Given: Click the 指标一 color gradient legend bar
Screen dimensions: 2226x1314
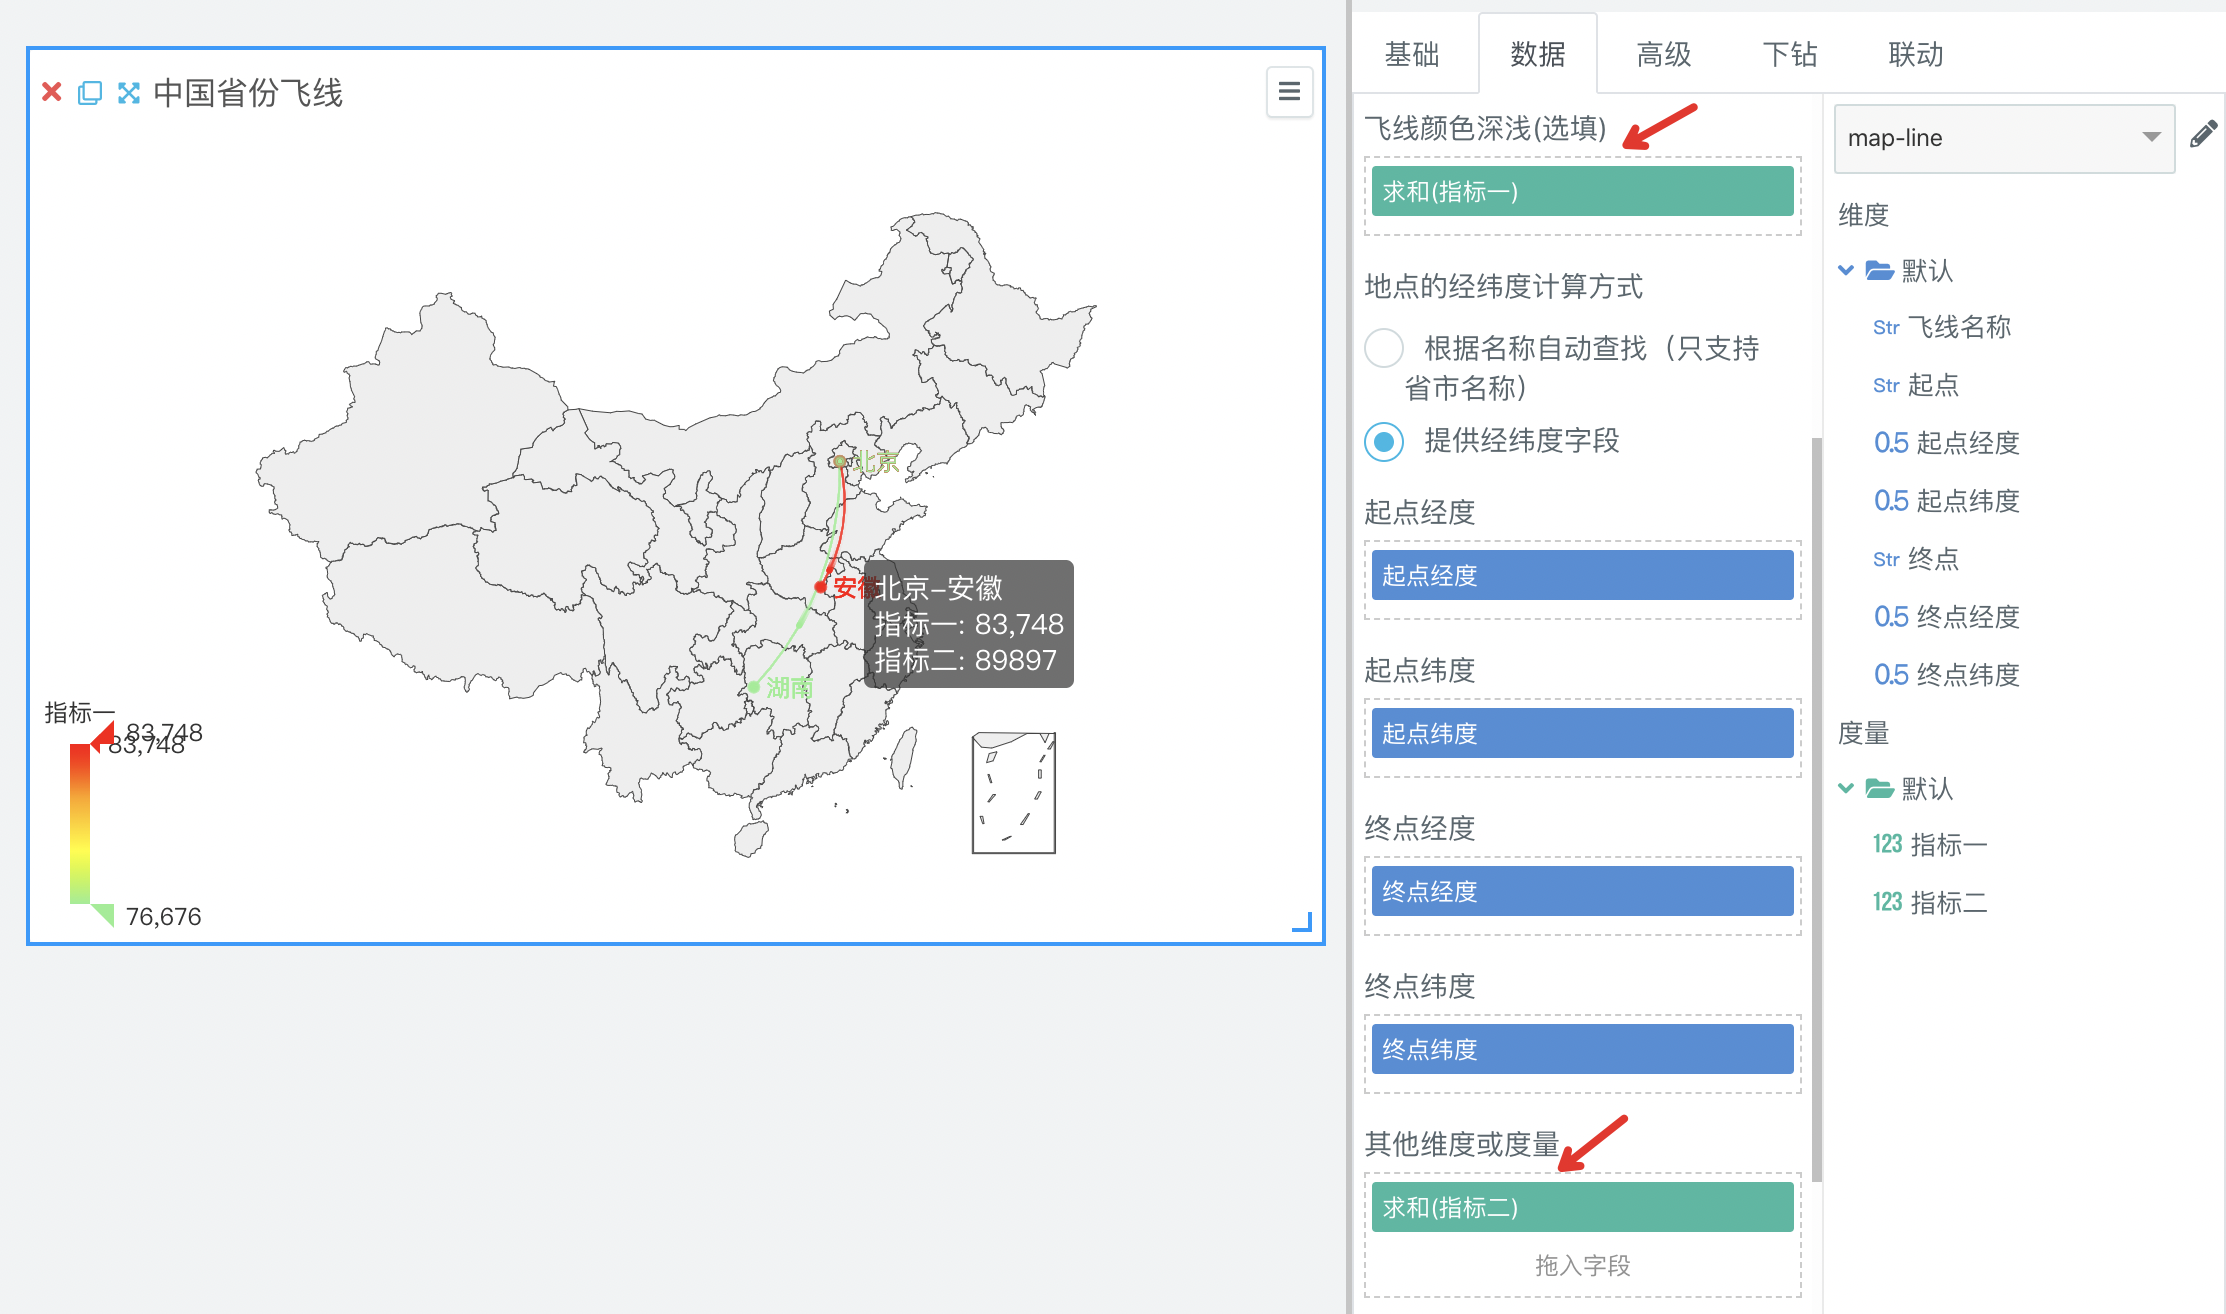Looking at the screenshot, I should [80, 824].
